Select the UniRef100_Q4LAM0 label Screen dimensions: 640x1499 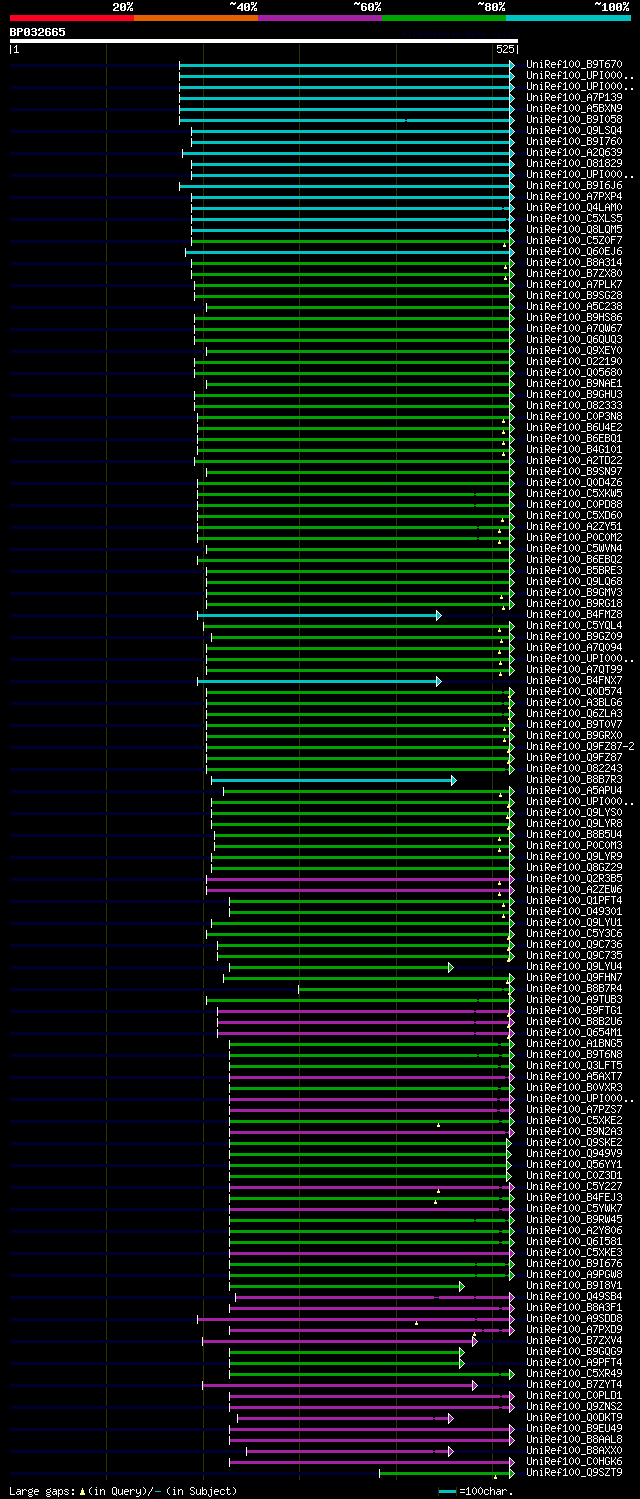(x=575, y=208)
